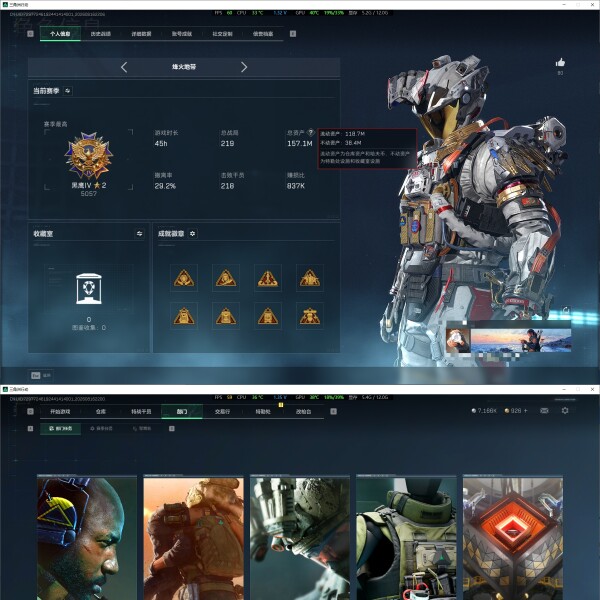Viewport: 600px width, 600px height.
Task: Open card showing helmeted gas-mask soldier
Action: (300, 537)
